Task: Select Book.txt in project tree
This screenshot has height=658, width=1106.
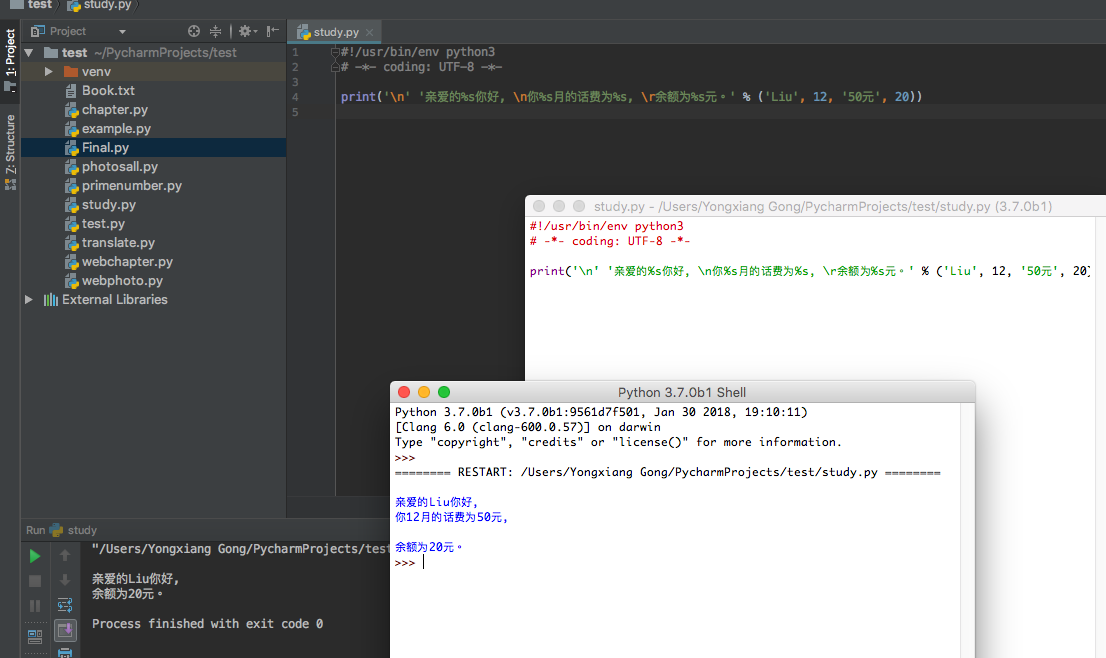Action: pos(108,90)
